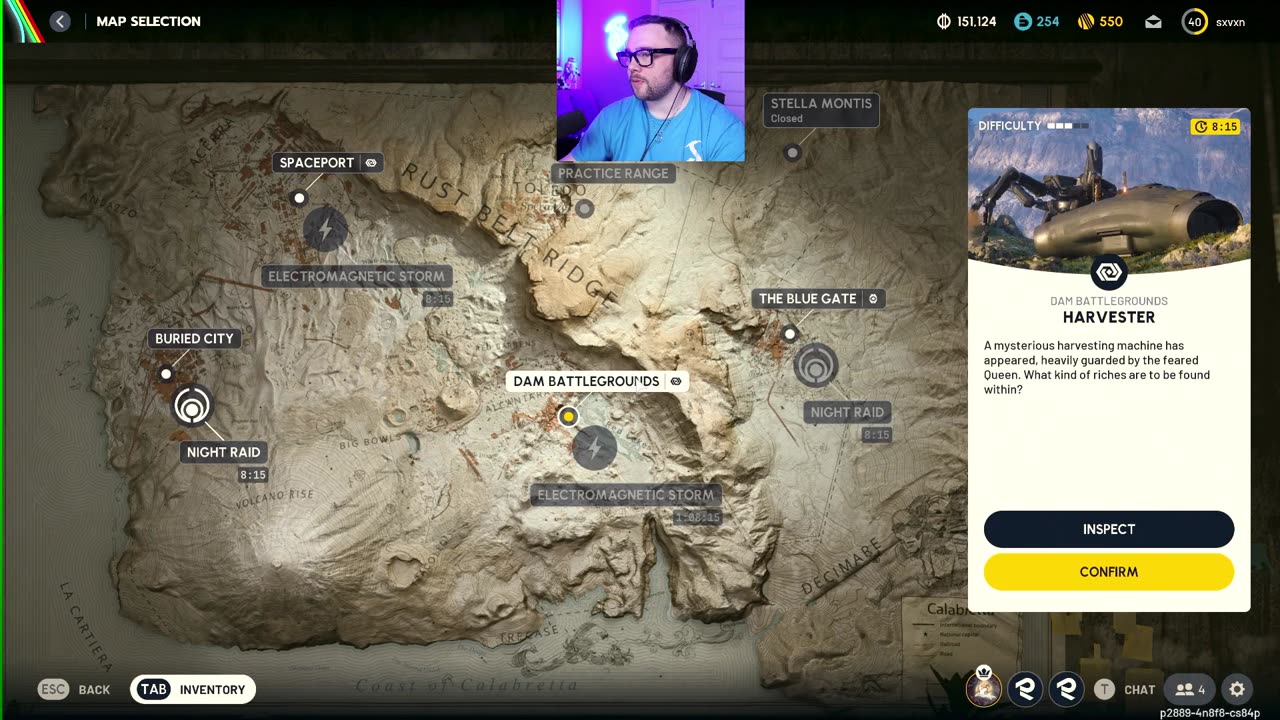Viewport: 1280px width, 720px height.
Task: Click the coin currency icon beside 151,124
Action: click(x=943, y=21)
